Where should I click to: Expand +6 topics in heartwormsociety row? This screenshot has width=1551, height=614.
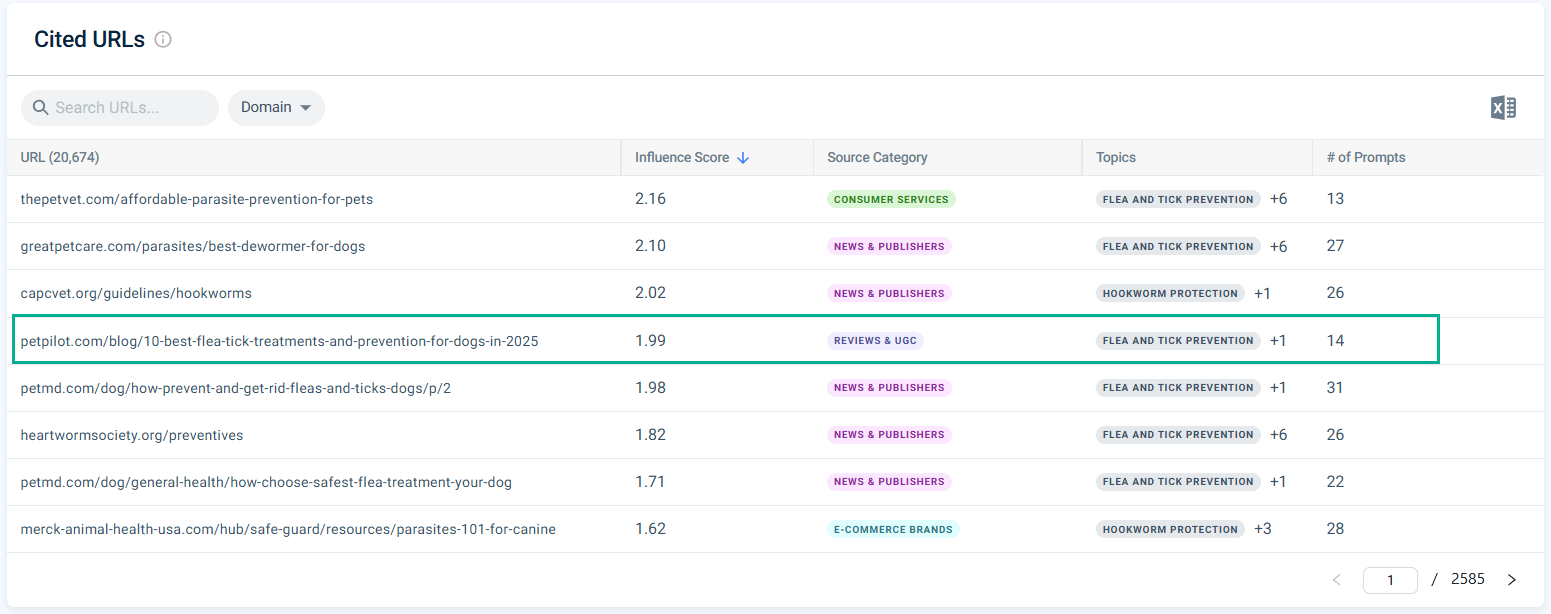pyautogui.click(x=1279, y=434)
